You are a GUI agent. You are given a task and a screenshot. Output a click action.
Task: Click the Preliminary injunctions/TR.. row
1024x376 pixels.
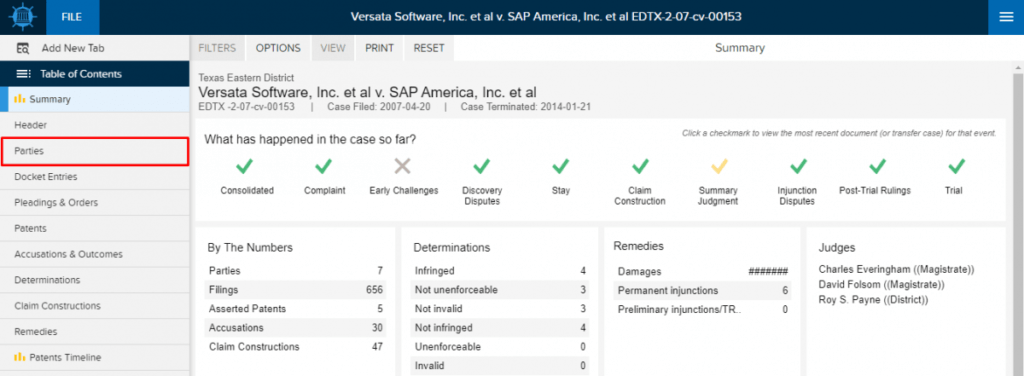(703, 309)
